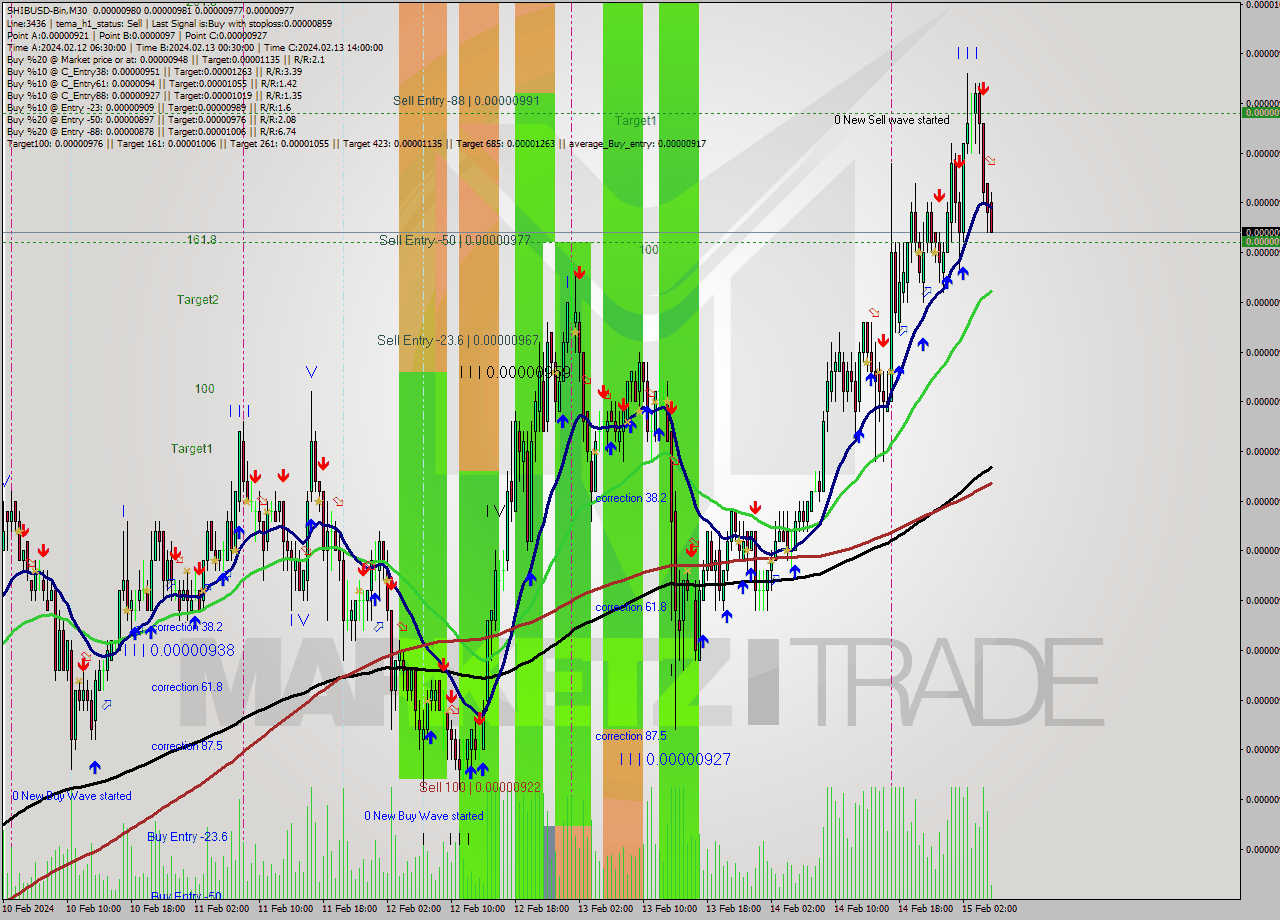
Task: Click the Target 423: 0.00001135 text
Action: pyautogui.click(x=396, y=143)
